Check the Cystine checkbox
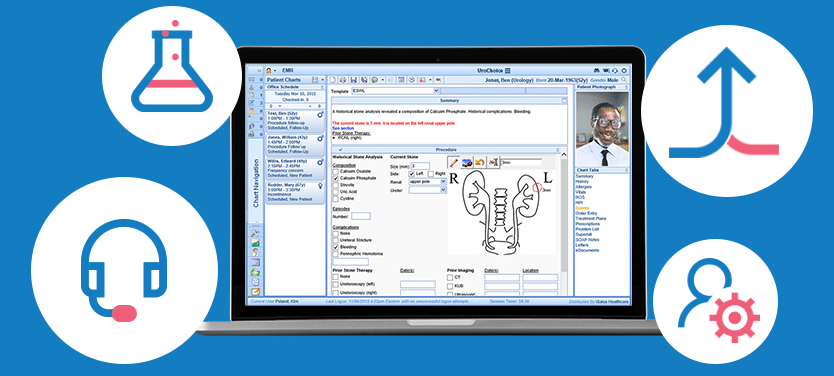The width and height of the screenshot is (834, 376). point(336,198)
